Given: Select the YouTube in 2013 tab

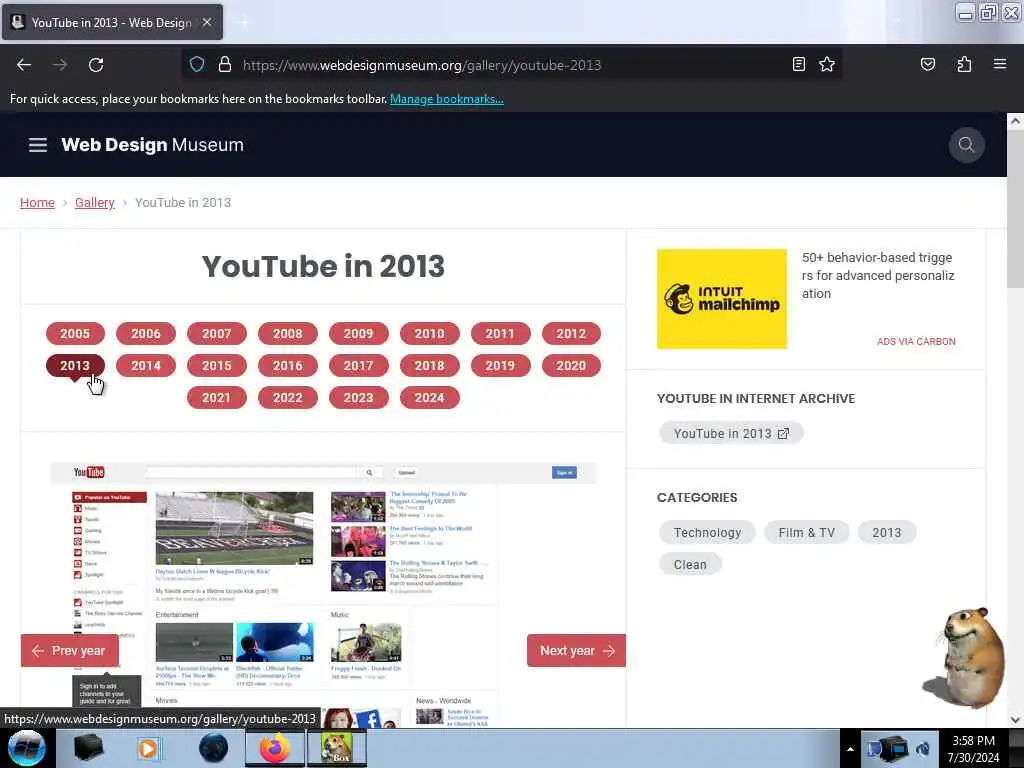Looking at the screenshot, I should pyautogui.click(x=112, y=22).
